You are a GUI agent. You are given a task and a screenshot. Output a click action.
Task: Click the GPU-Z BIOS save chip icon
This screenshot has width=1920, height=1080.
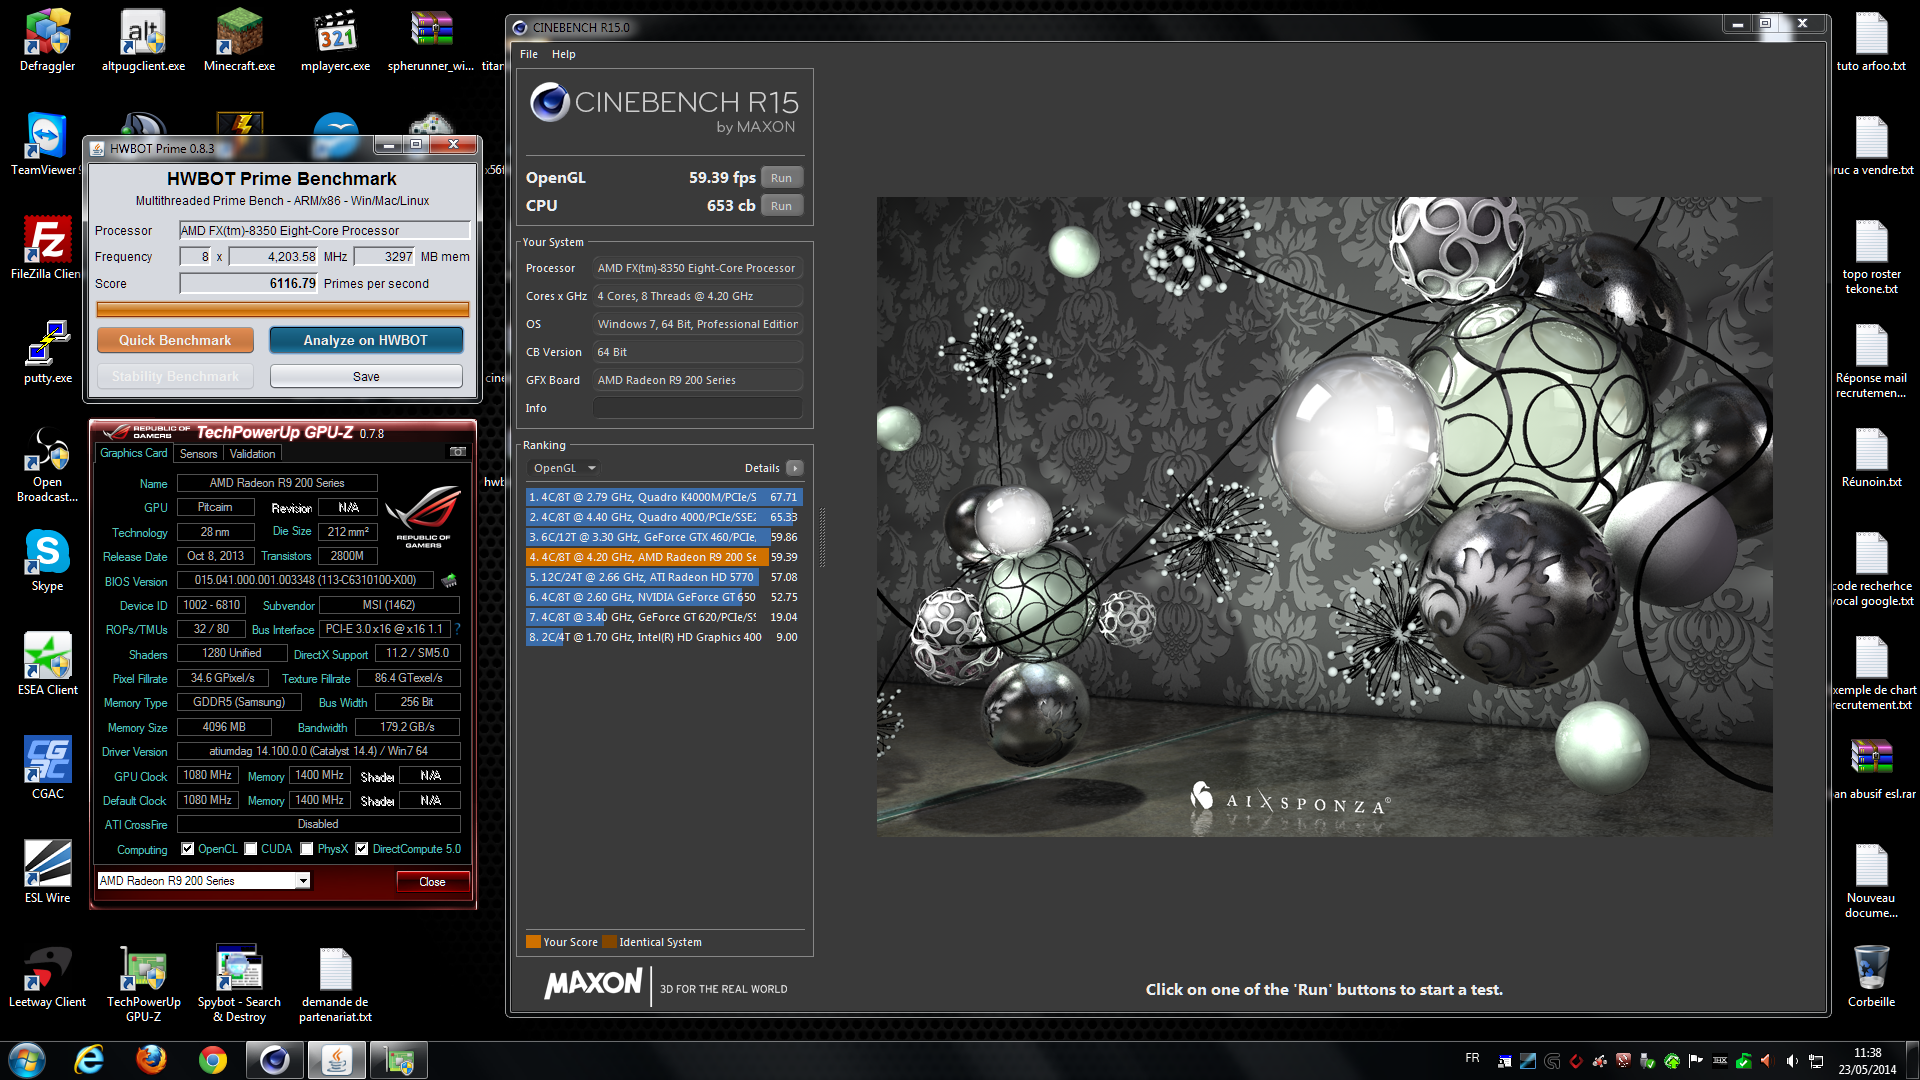pyautogui.click(x=449, y=580)
